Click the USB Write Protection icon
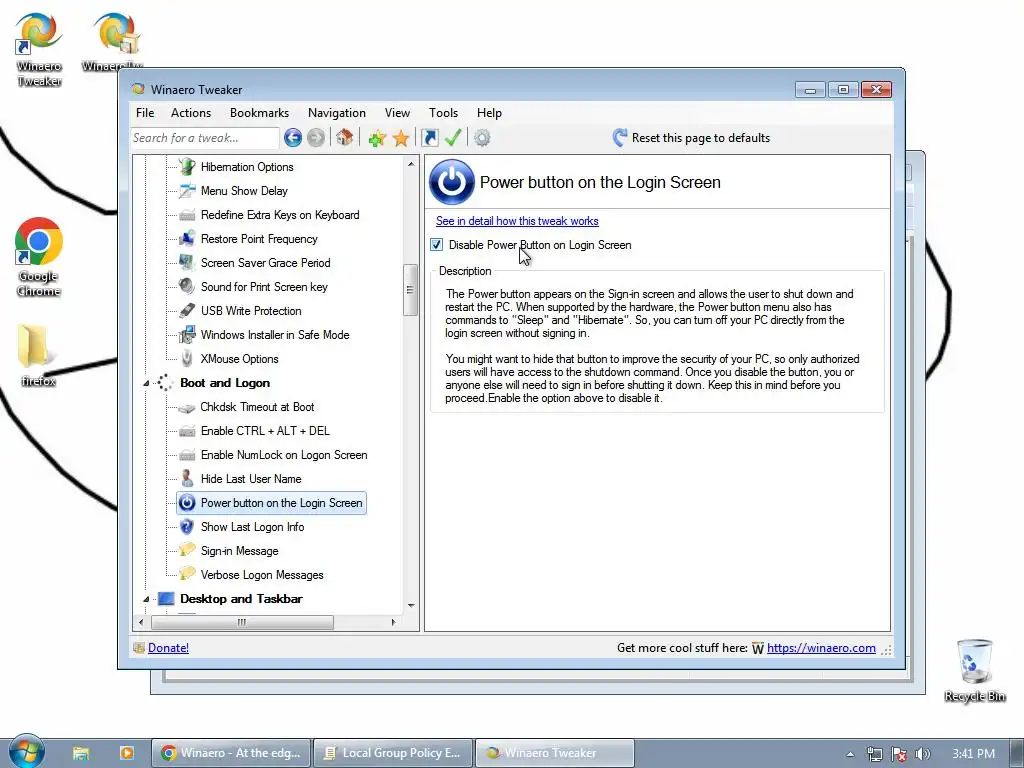Screen dimensions: 1024x768 coord(187,311)
